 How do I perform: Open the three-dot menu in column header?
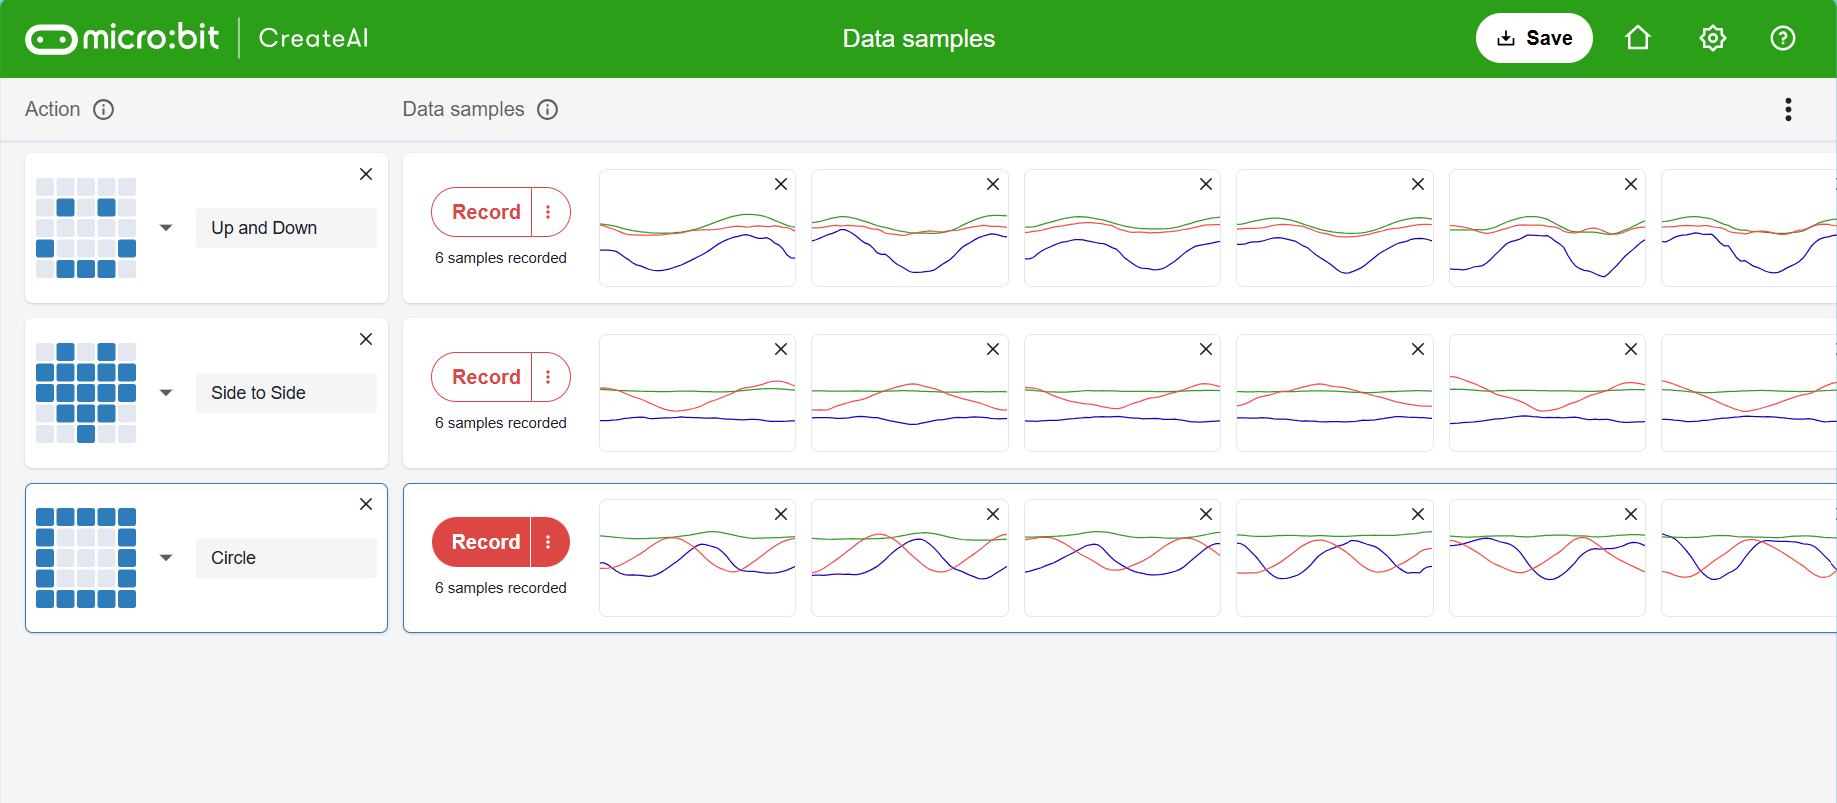[1787, 109]
